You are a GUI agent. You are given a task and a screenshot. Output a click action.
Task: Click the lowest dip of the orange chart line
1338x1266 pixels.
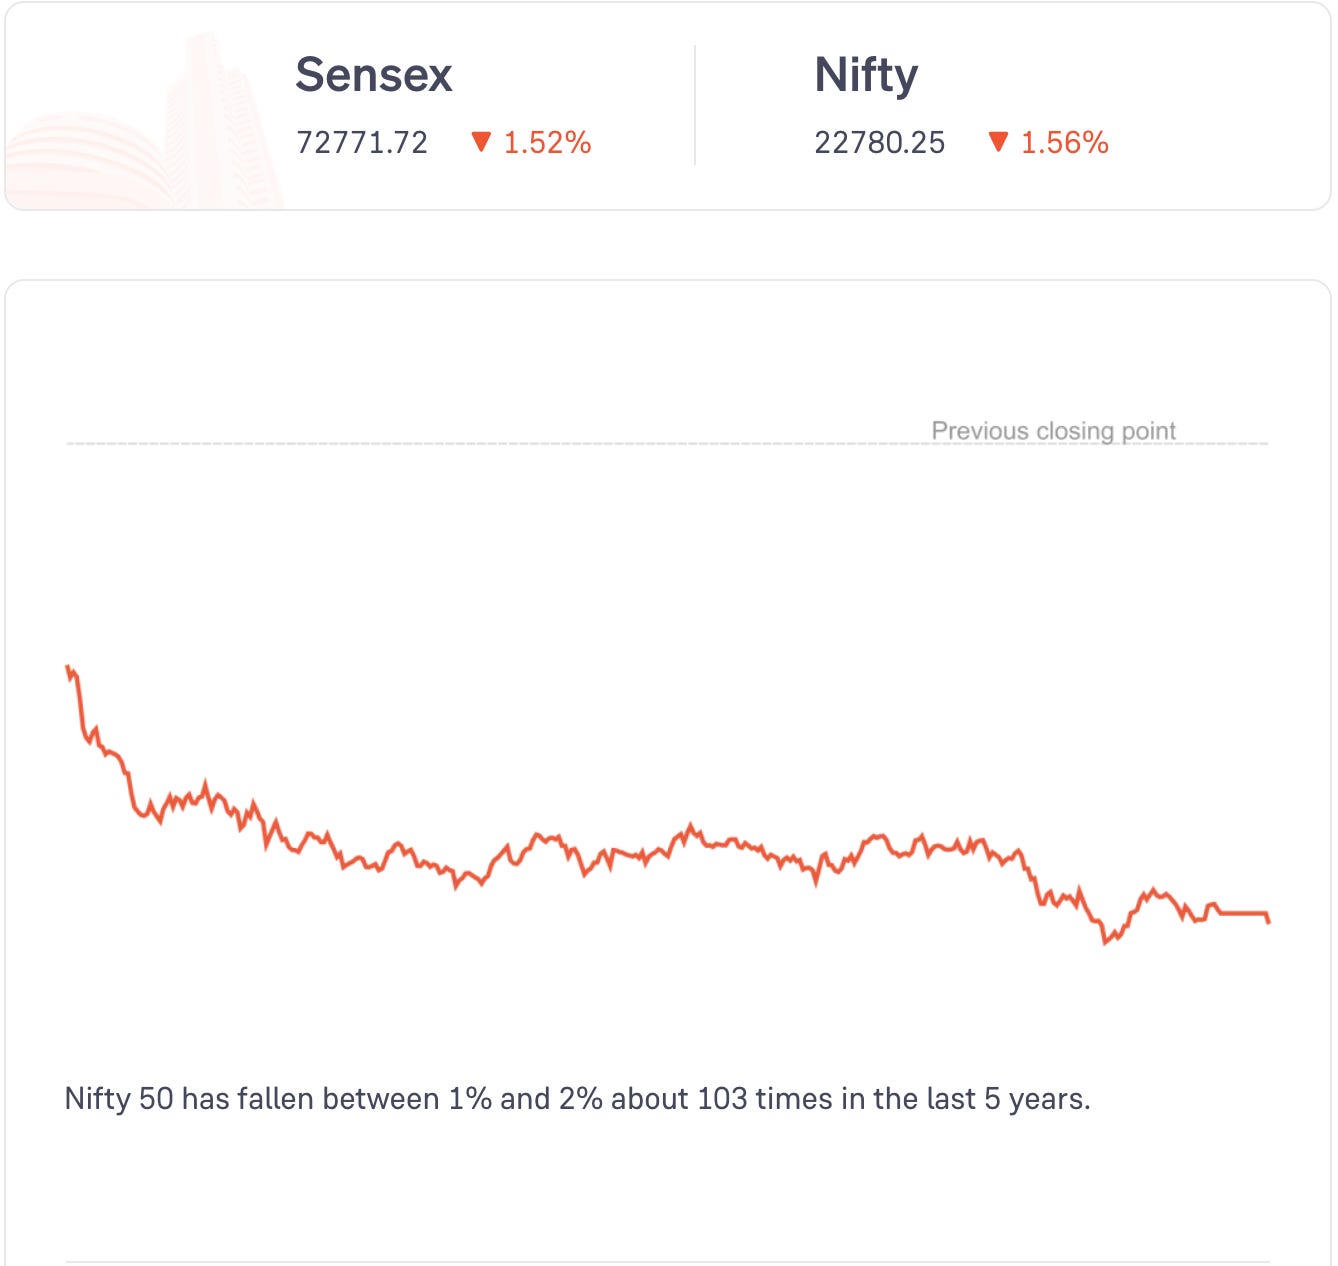[x=1106, y=941]
